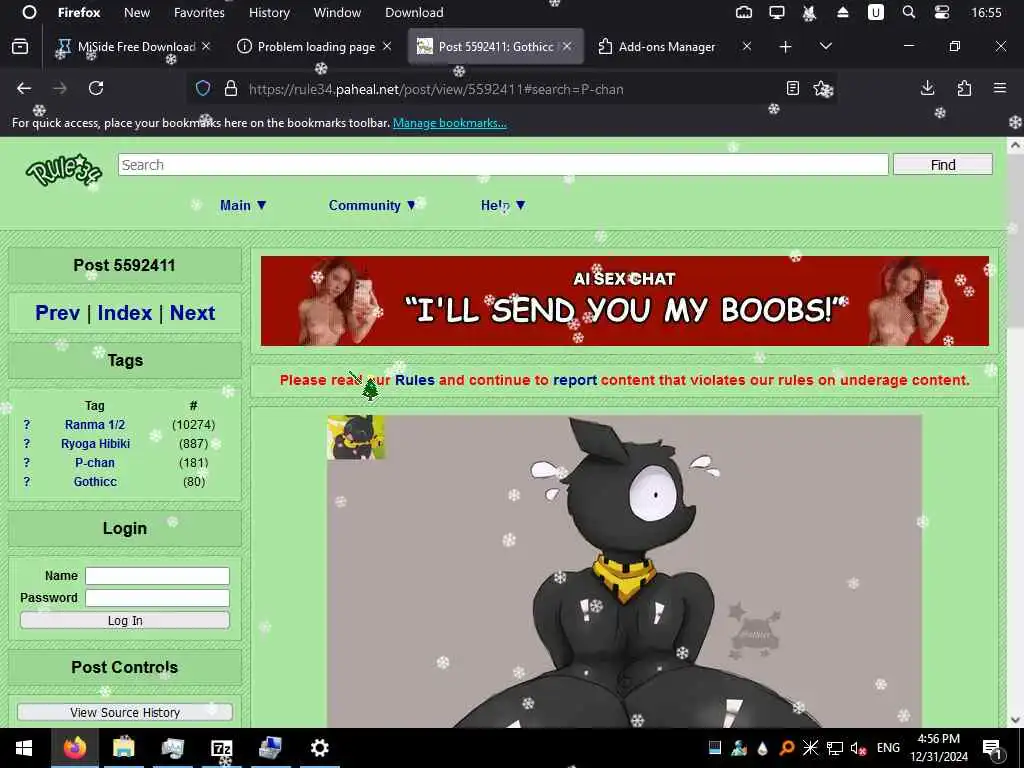Open the control center toggles icon

[942, 12]
